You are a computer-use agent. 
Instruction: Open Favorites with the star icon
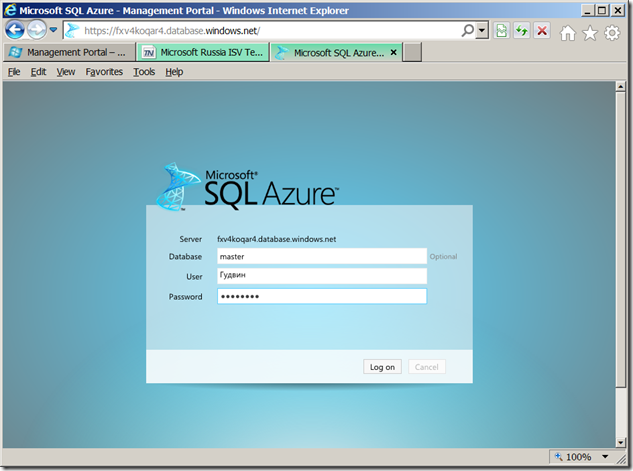point(590,33)
